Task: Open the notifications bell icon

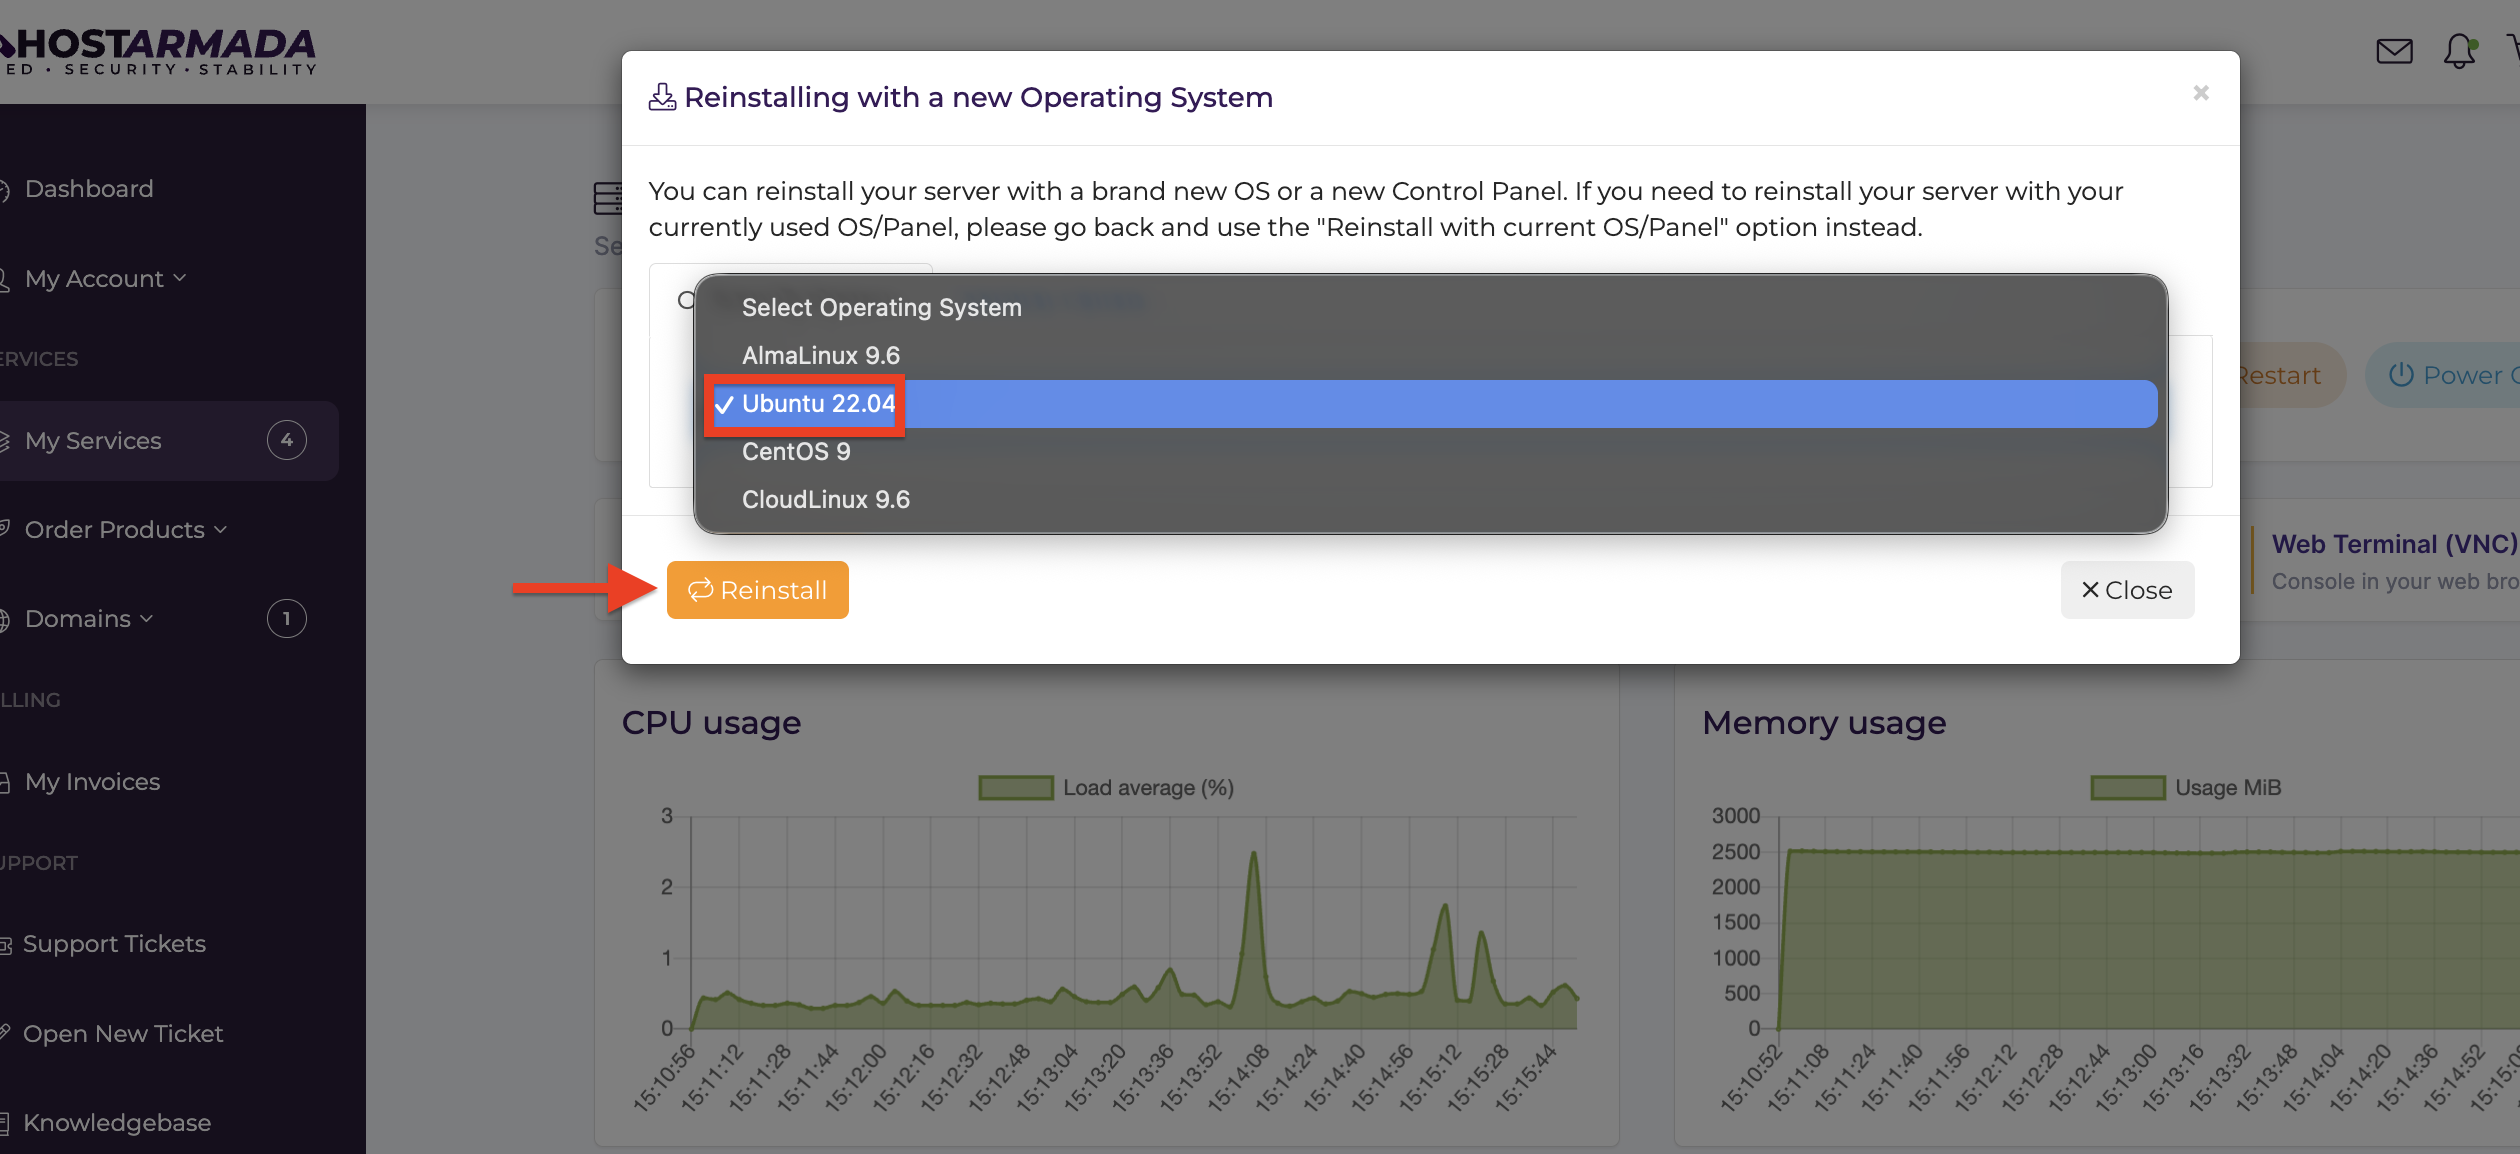Action: (2460, 51)
